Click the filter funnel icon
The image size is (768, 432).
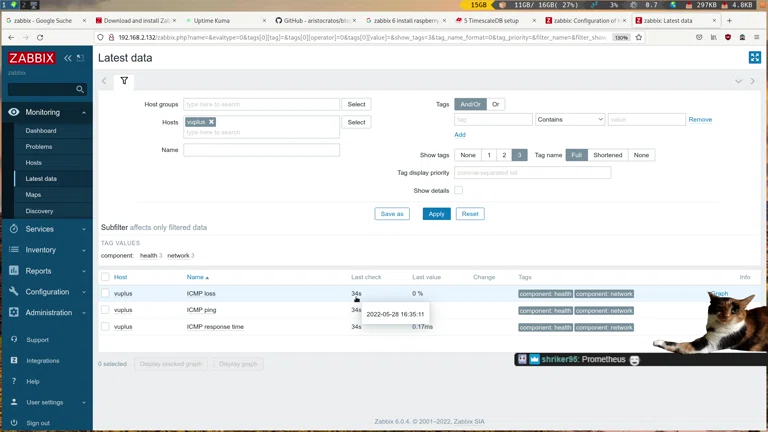tap(124, 81)
